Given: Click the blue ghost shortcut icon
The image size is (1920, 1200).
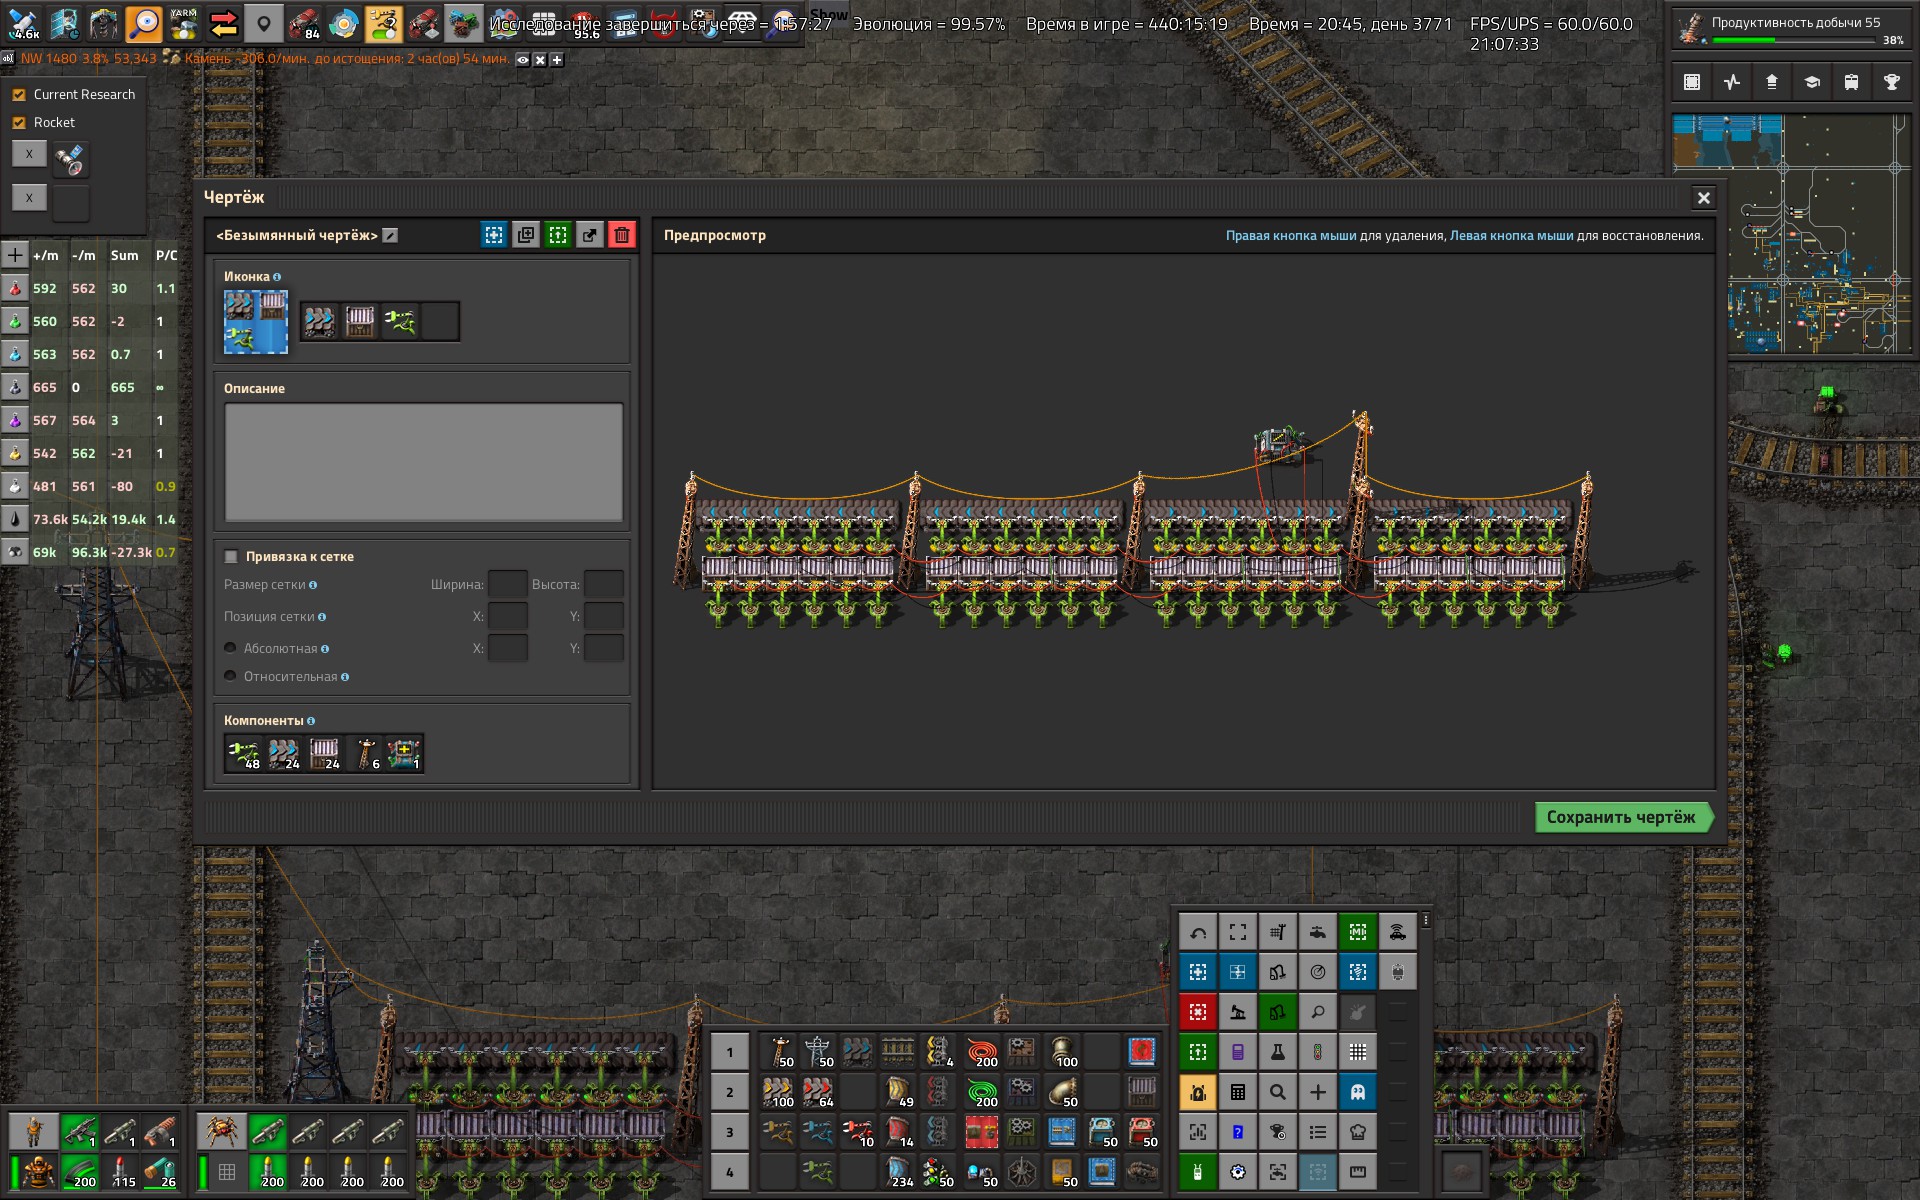Looking at the screenshot, I should click(1358, 1092).
